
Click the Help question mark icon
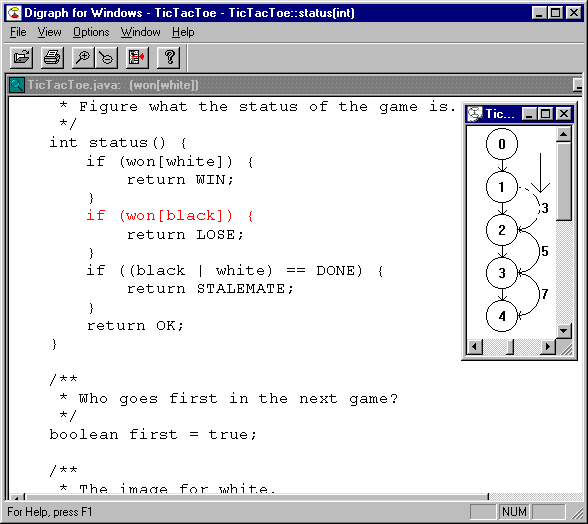tap(168, 58)
